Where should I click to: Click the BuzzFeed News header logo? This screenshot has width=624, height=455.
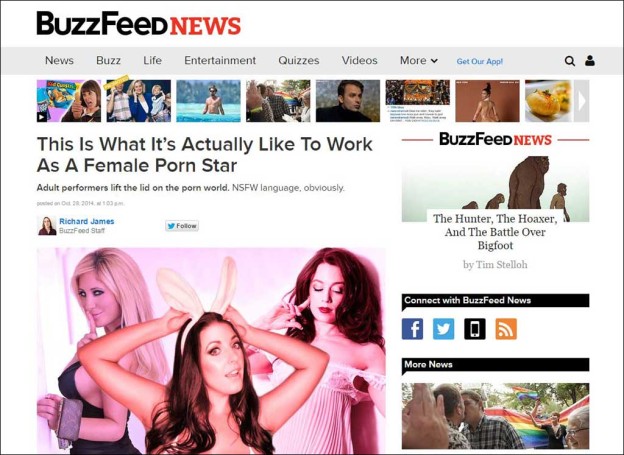(x=138, y=24)
